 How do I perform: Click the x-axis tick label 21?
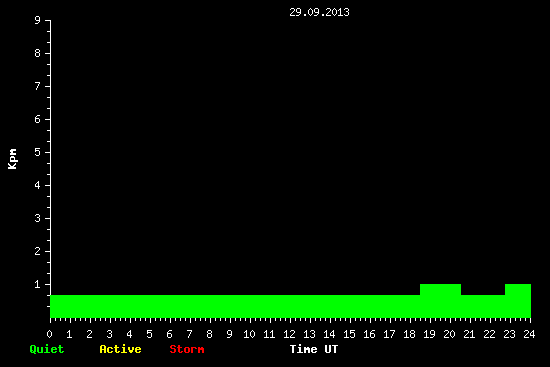click(x=469, y=334)
